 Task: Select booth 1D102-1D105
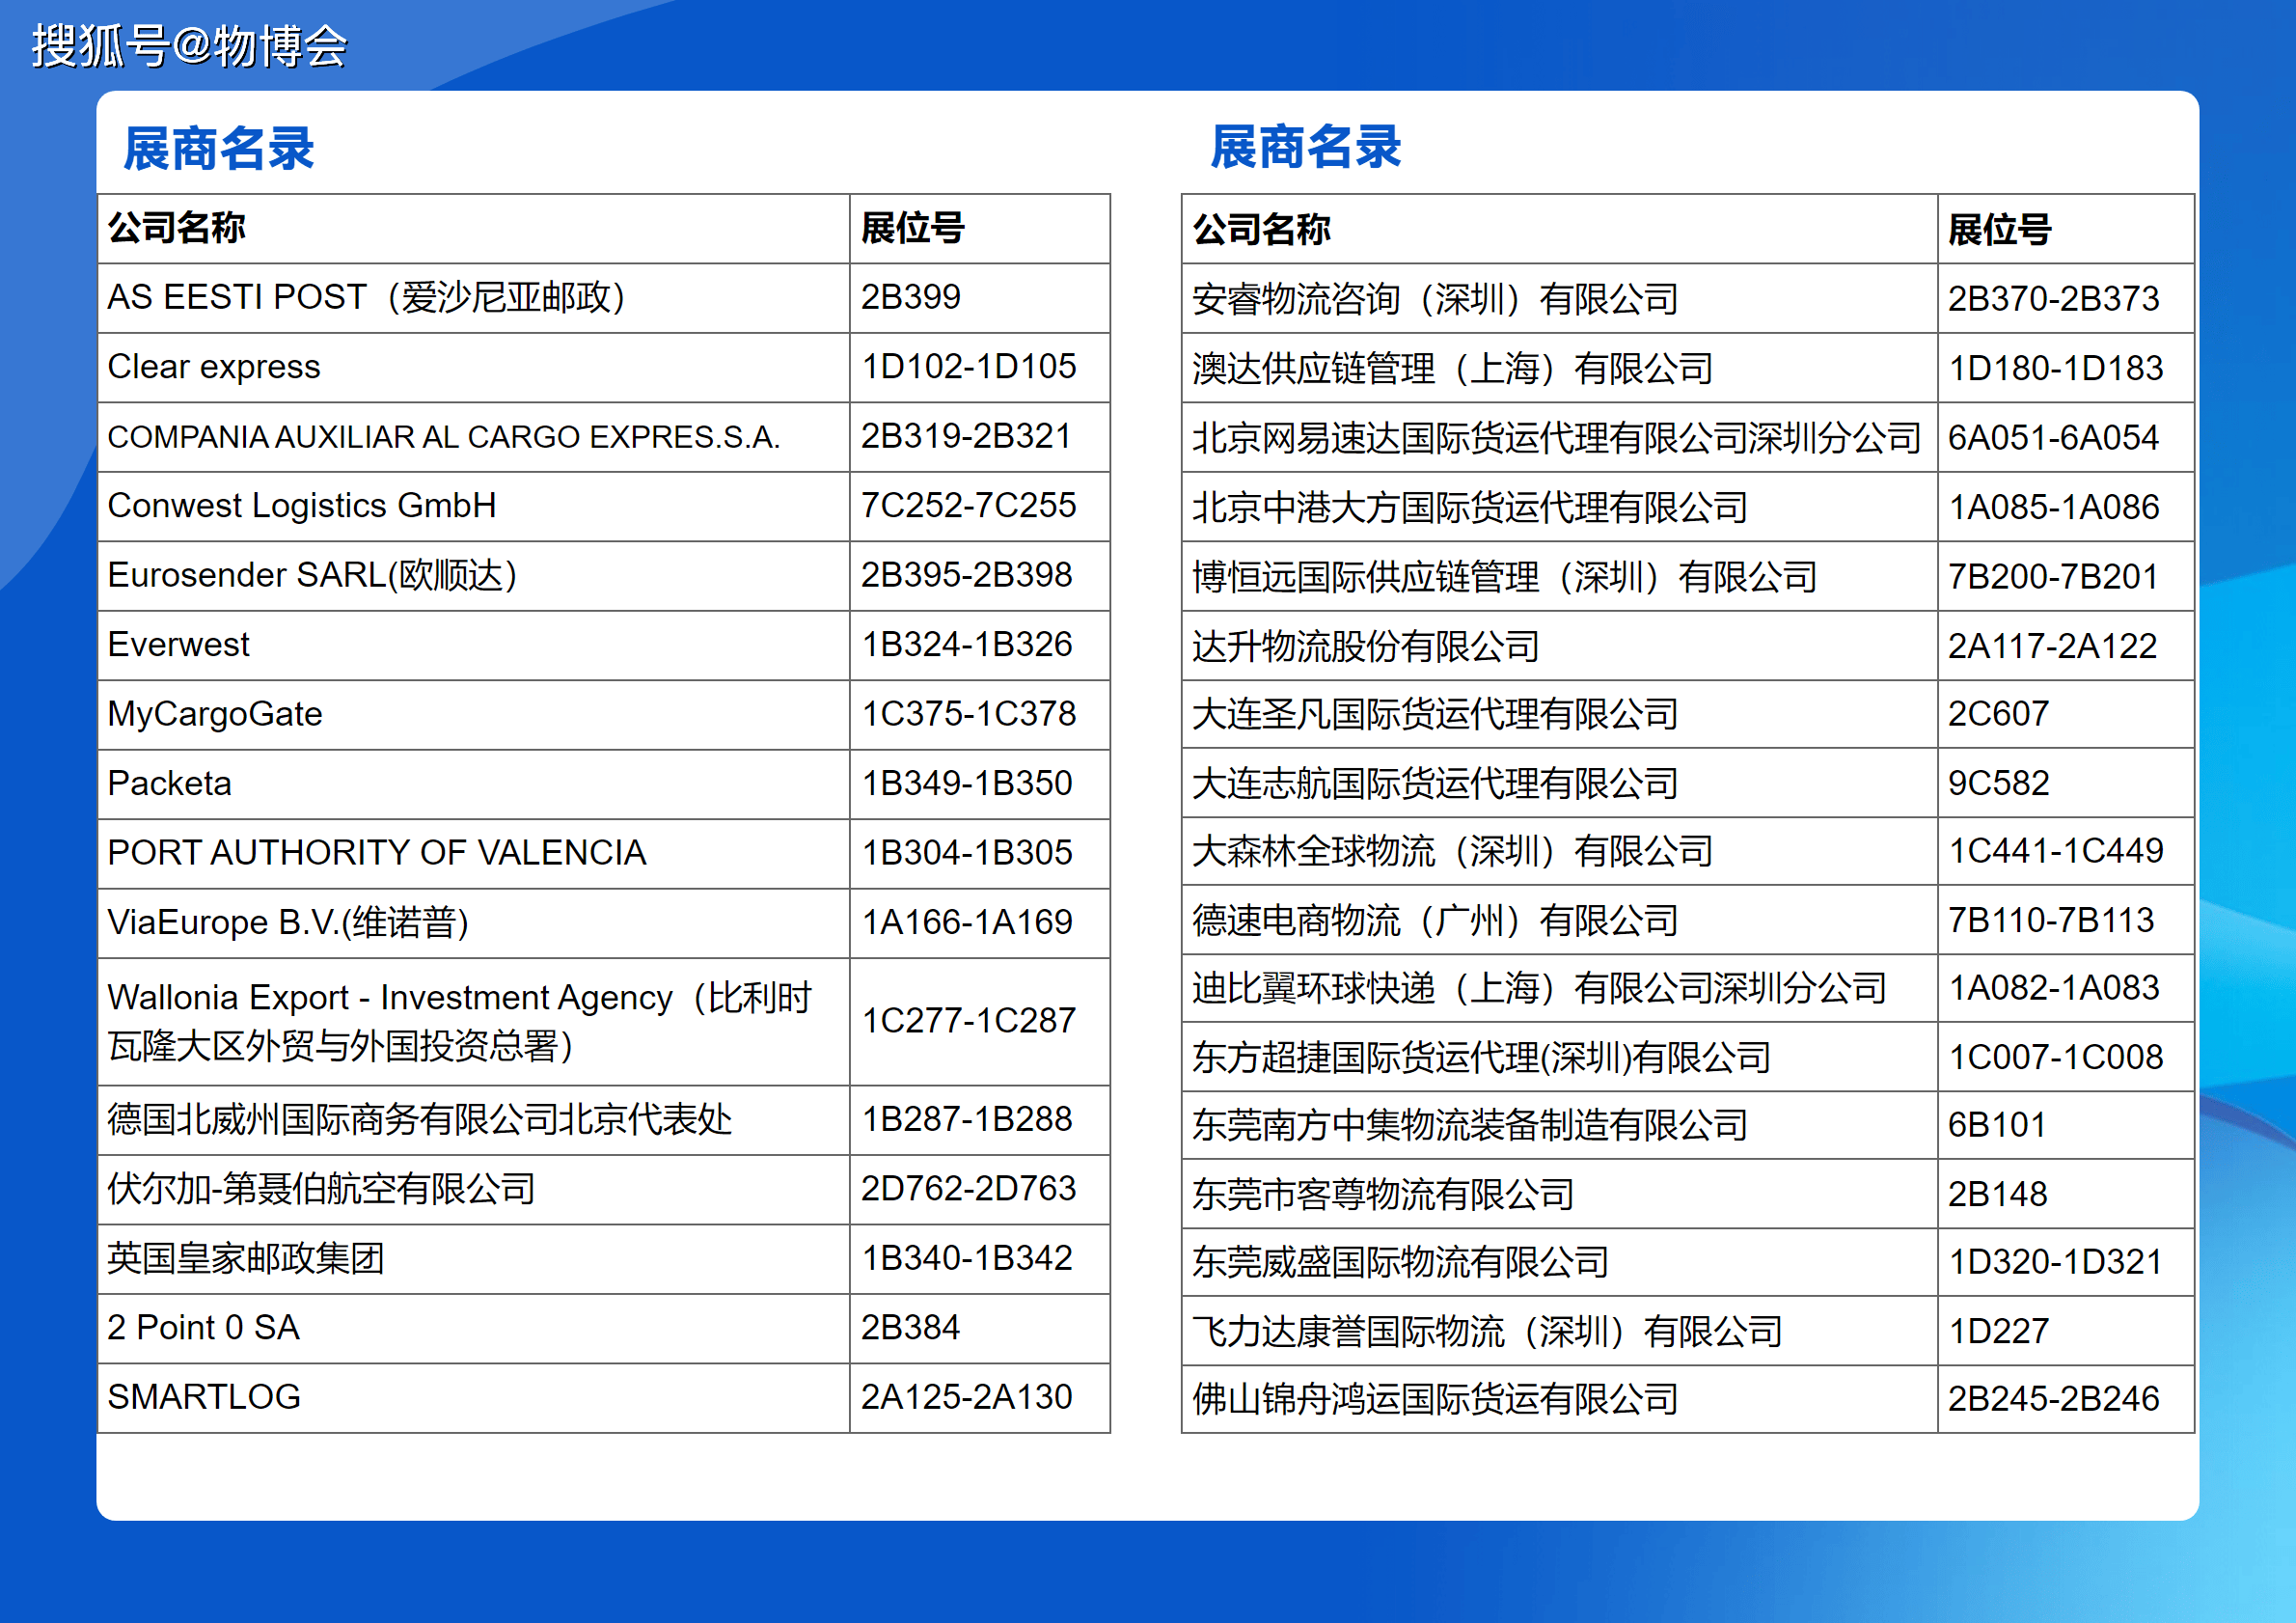pyautogui.click(x=968, y=367)
